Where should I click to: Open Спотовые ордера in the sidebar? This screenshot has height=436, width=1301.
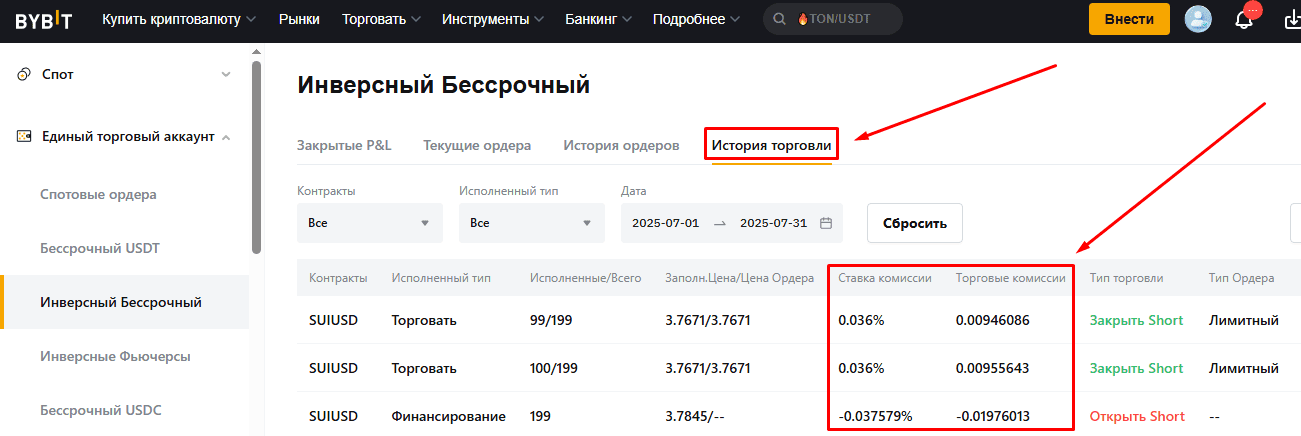[99, 194]
